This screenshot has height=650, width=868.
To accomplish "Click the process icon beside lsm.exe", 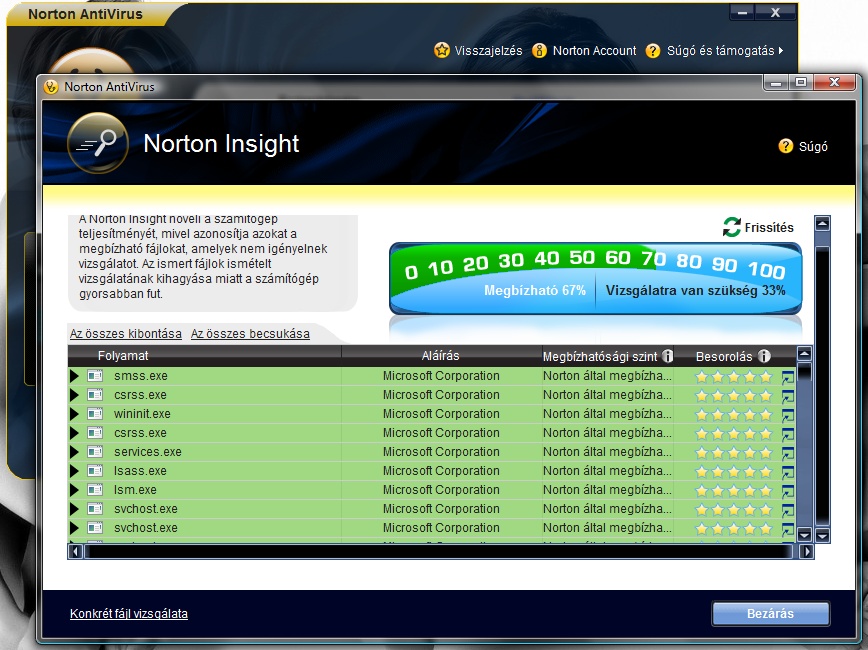I will [x=95, y=490].
